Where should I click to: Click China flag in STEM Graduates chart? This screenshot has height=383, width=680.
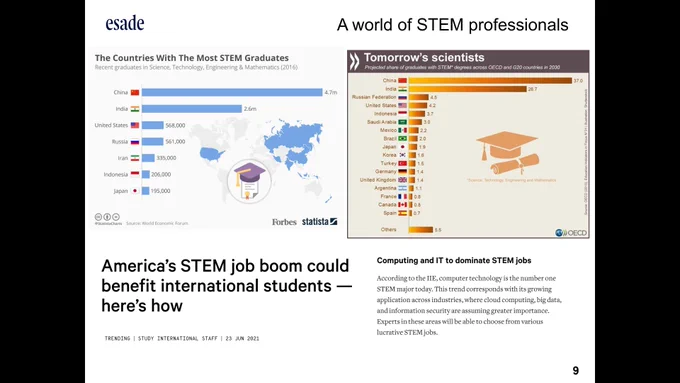pyautogui.click(x=135, y=92)
